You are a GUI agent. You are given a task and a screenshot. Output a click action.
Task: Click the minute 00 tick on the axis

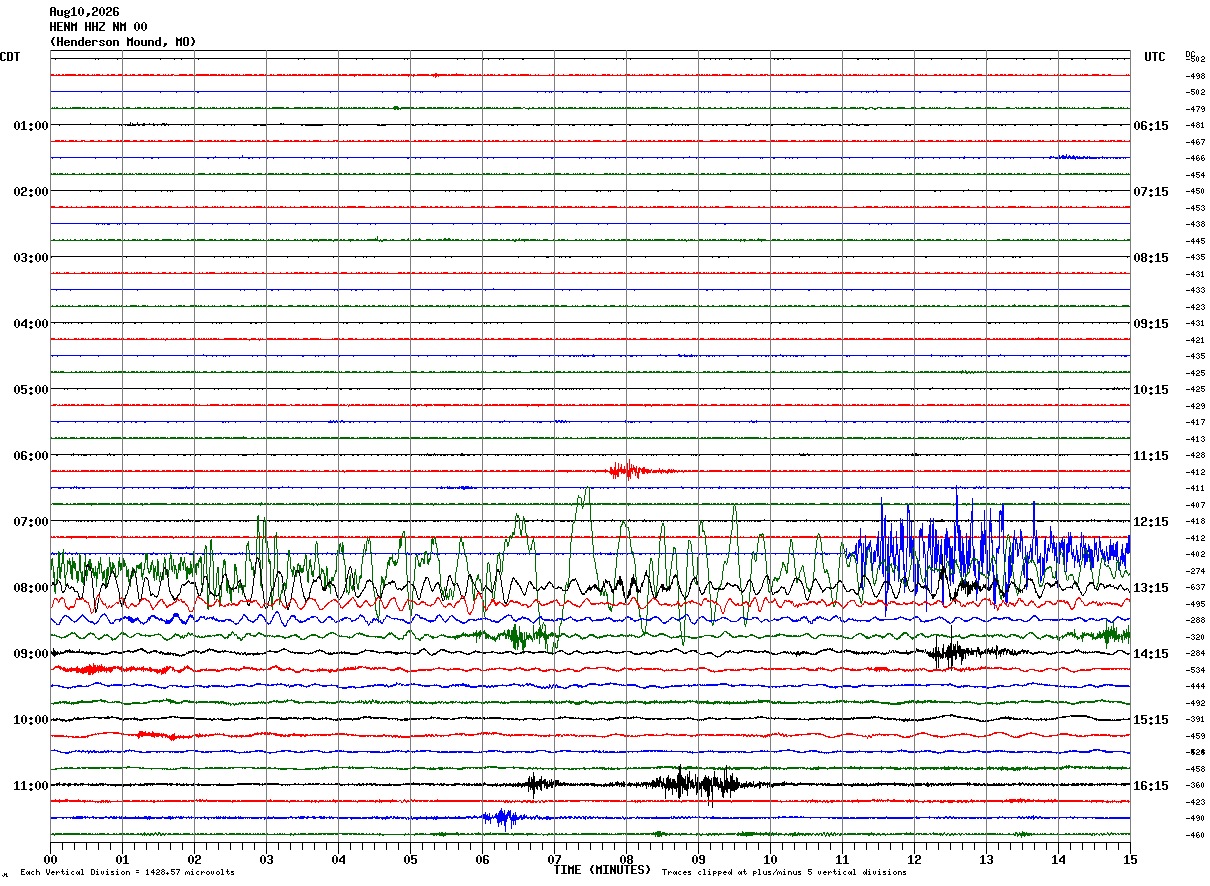50,859
